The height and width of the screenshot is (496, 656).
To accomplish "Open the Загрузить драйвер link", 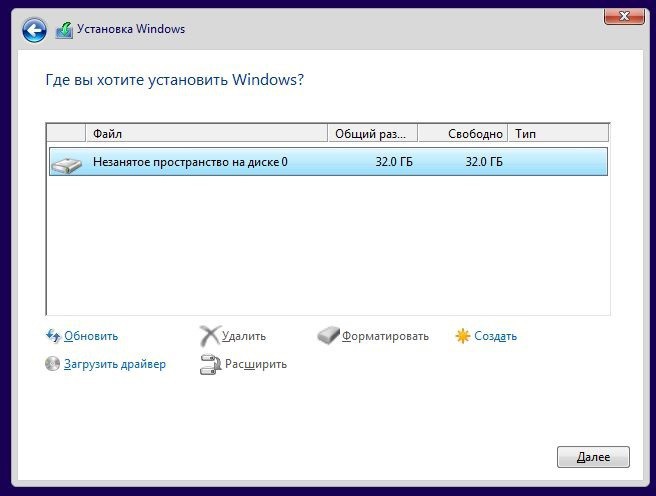I will [x=115, y=364].
